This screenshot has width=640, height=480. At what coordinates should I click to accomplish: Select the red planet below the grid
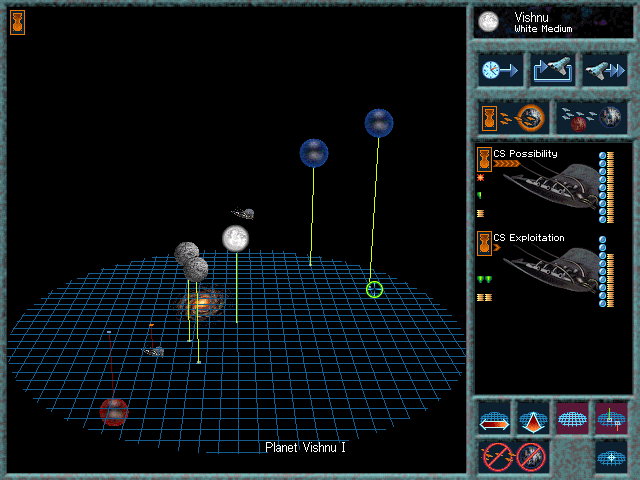114,412
